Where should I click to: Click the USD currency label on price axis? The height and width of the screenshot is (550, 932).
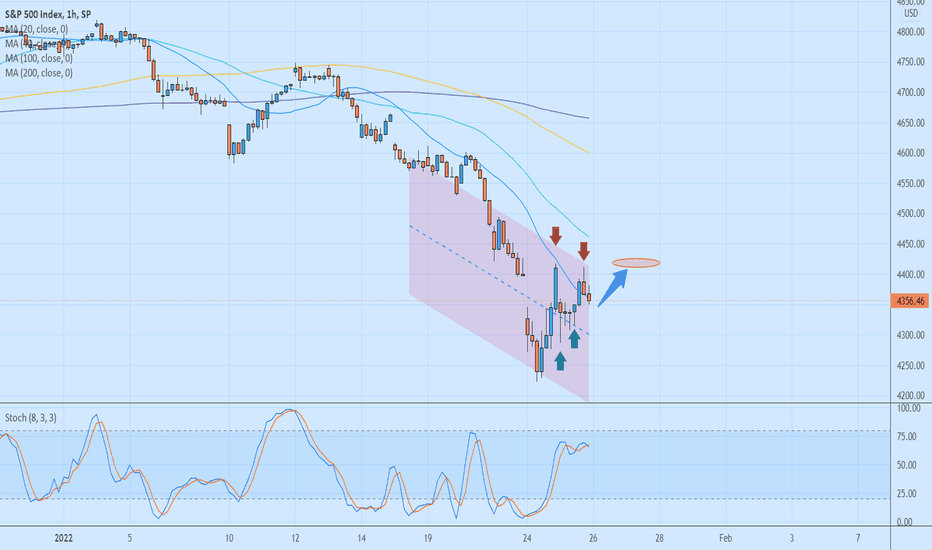(x=911, y=13)
